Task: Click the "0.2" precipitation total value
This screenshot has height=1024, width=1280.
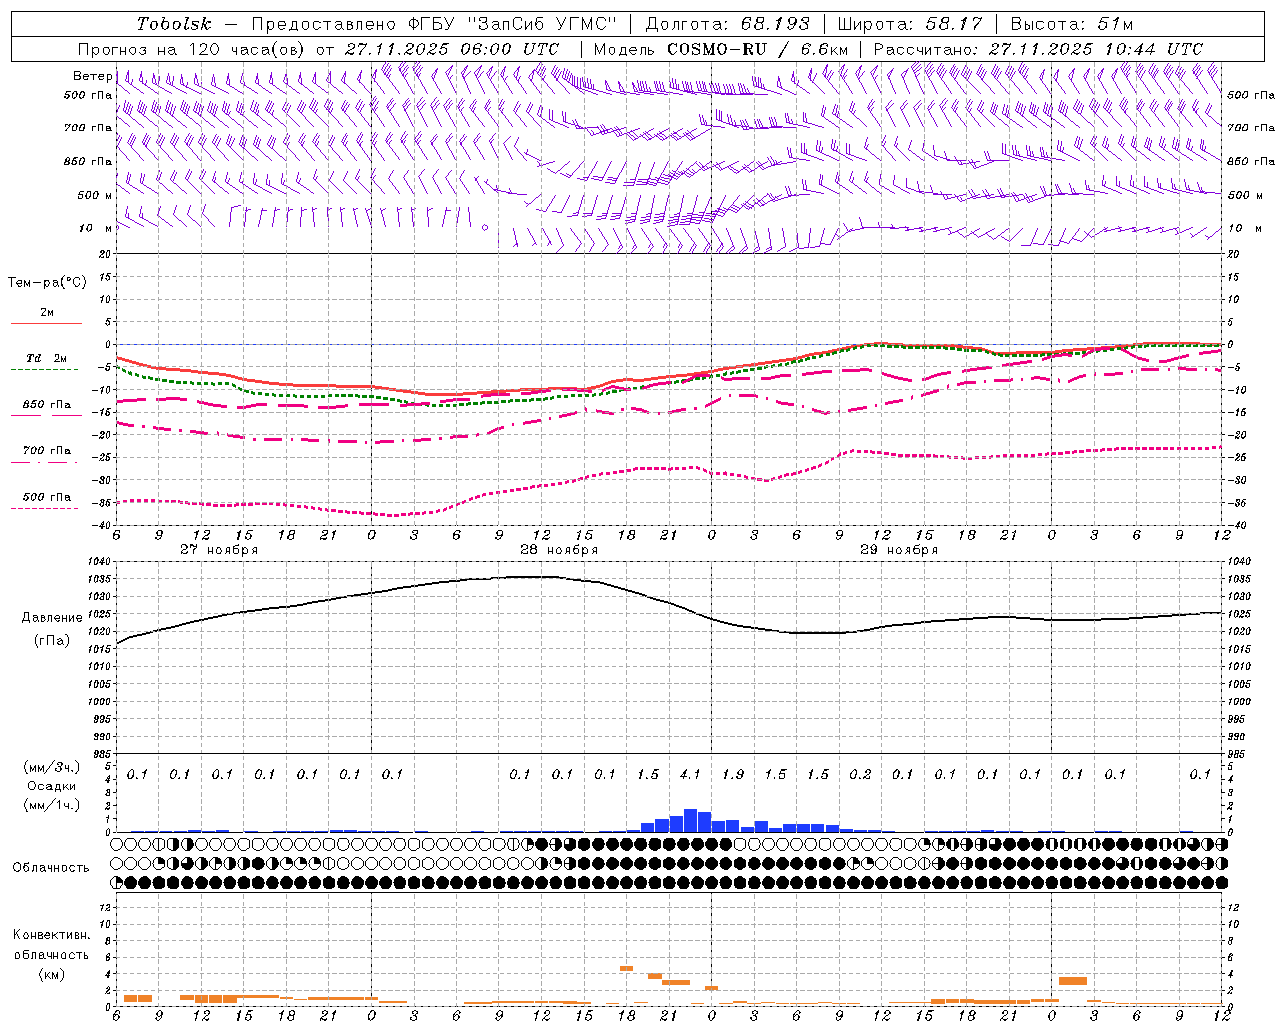Action: pos(860,774)
